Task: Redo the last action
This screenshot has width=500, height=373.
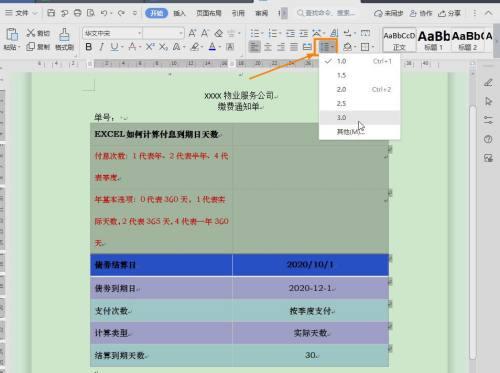Action: click(x=121, y=13)
